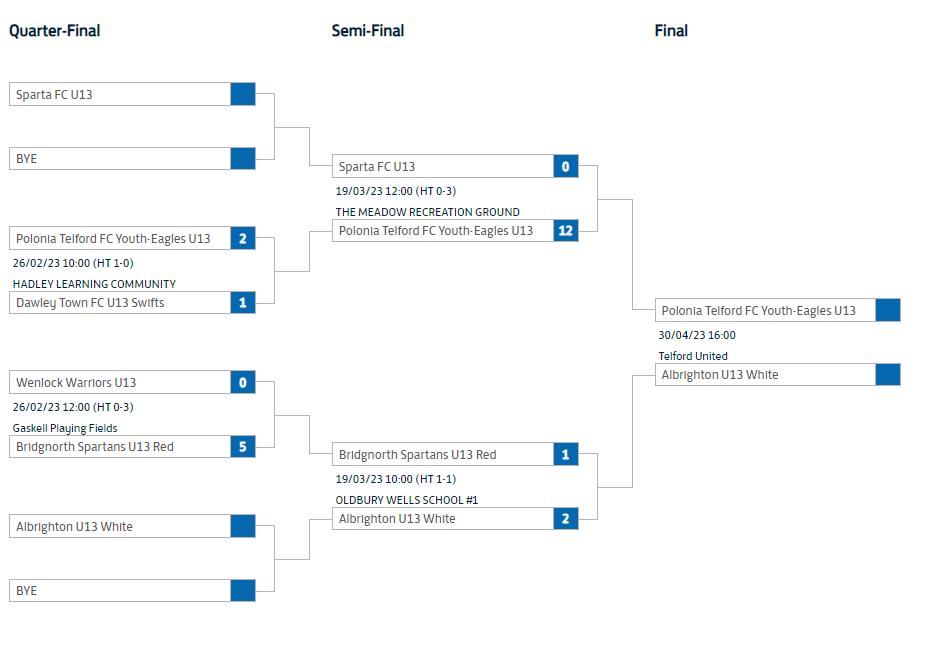The width and height of the screenshot is (931, 647).
Task: Click the Telford United venue label
Action: click(693, 356)
